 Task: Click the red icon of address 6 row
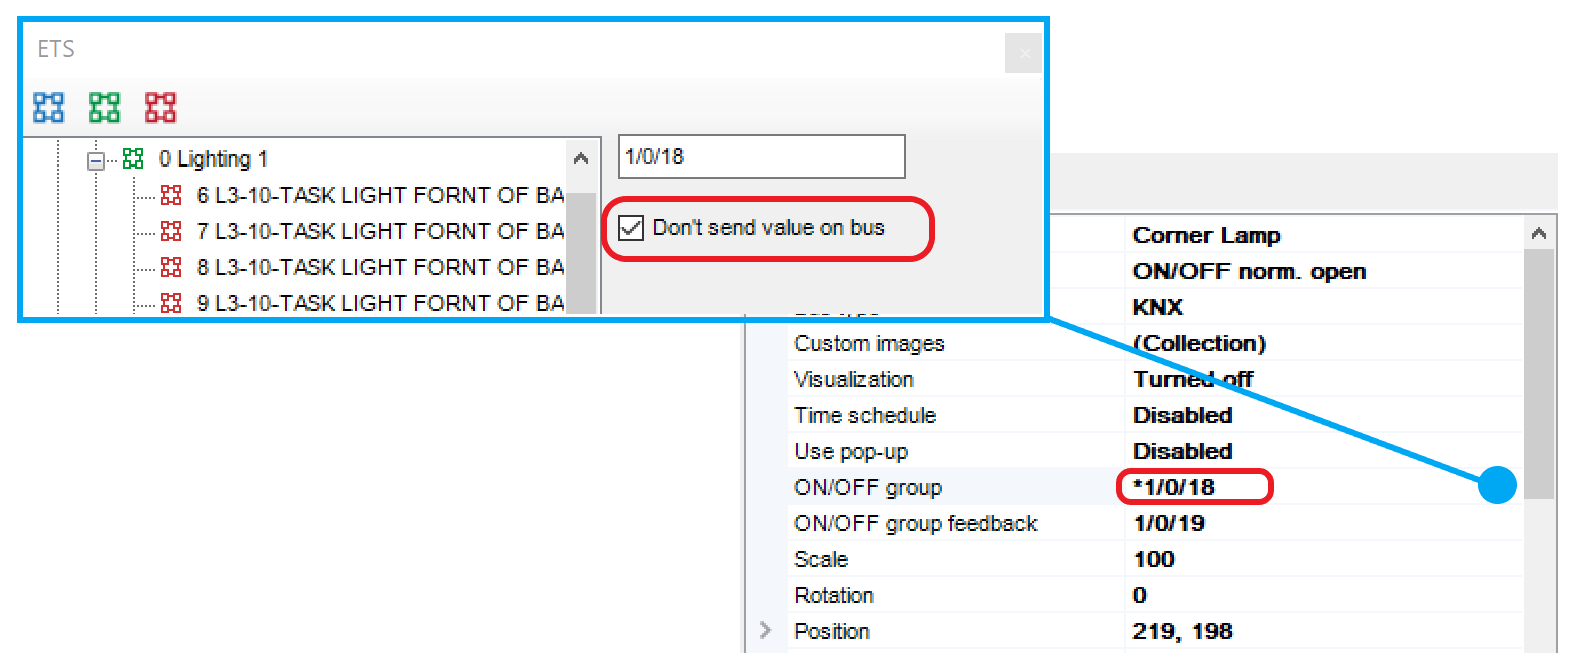171,195
